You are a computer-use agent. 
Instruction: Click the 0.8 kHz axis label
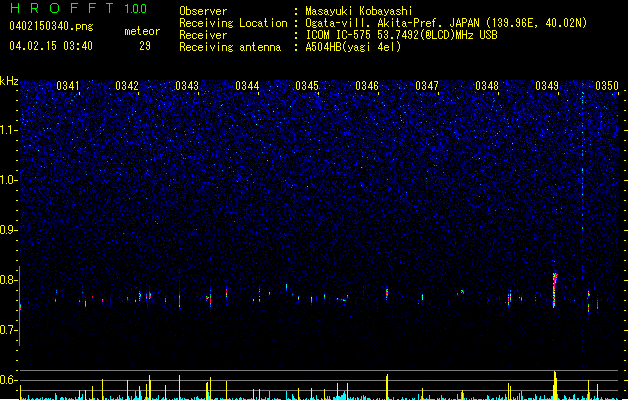(x=9, y=280)
